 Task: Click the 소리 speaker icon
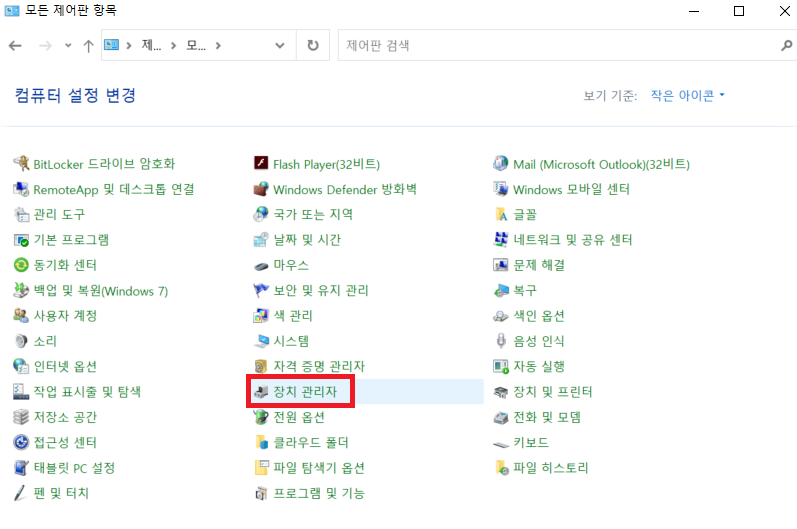point(21,341)
